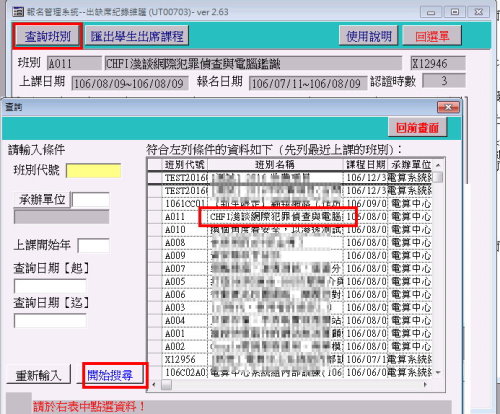The image size is (500, 414).
Task: Return to menu via 回選單
Action: pyautogui.click(x=432, y=36)
